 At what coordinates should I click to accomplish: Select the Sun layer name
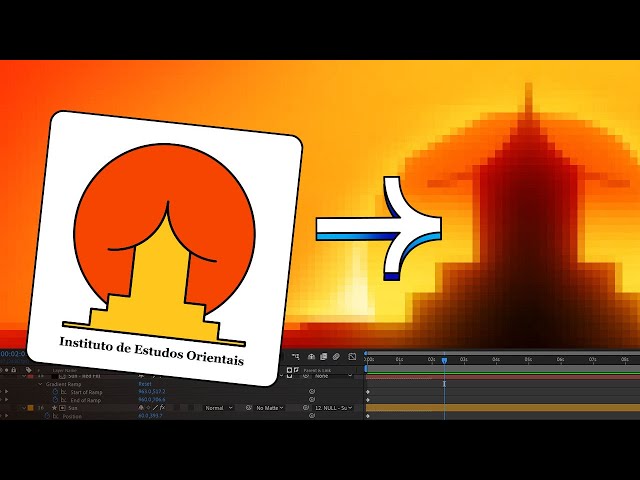pos(73,408)
